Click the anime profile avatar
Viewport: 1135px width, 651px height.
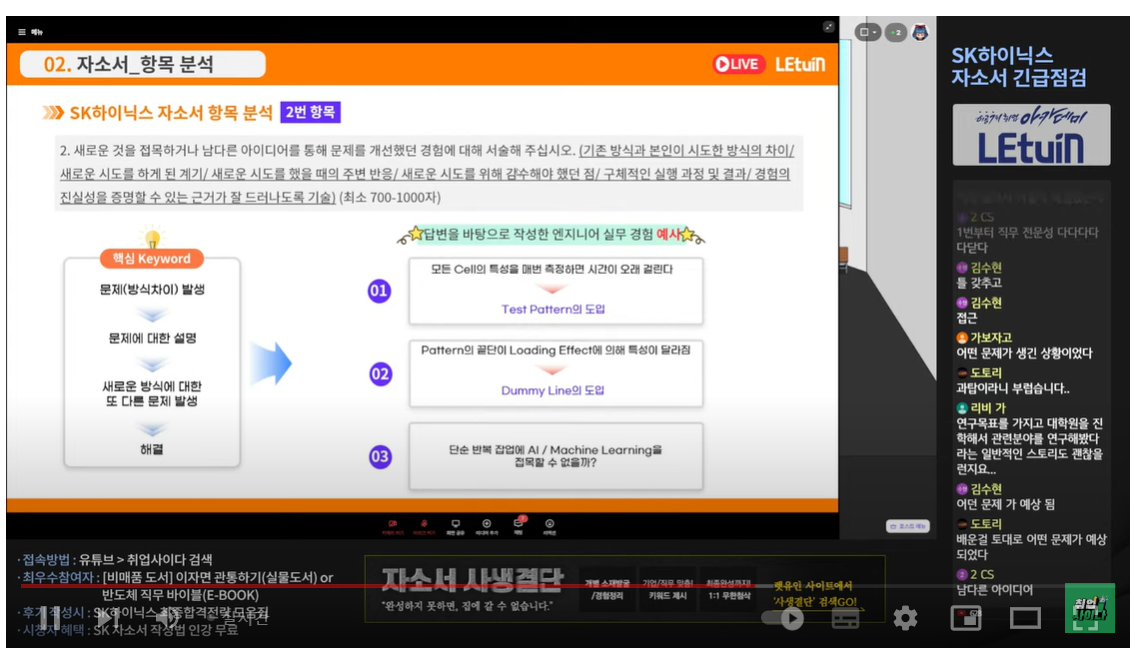coord(920,33)
